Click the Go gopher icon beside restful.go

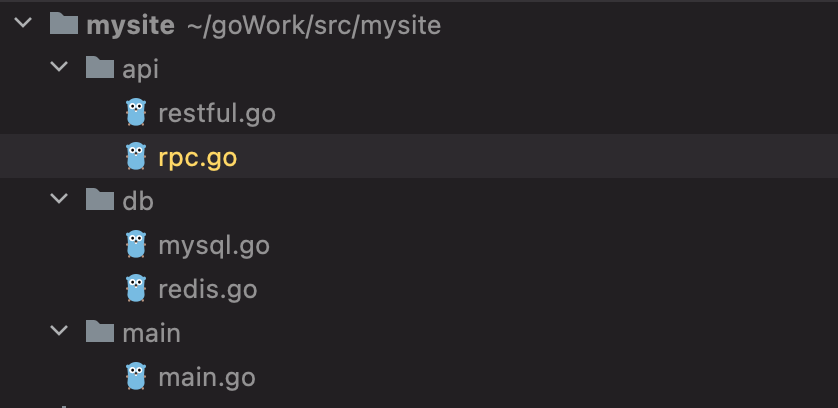point(136,113)
